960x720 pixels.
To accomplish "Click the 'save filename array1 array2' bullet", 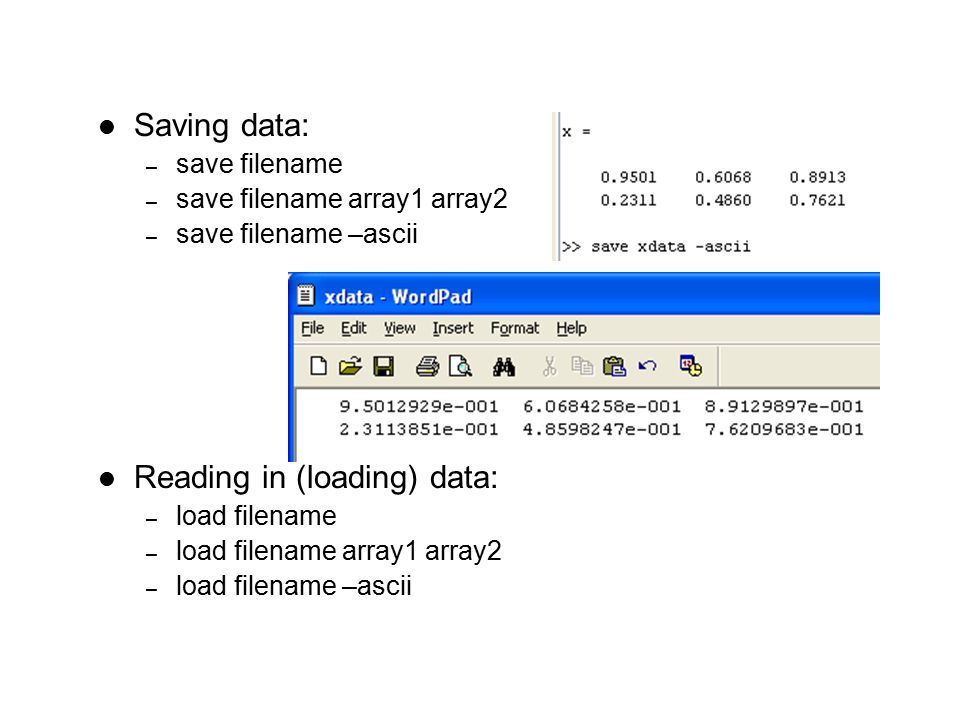I will pos(342,200).
